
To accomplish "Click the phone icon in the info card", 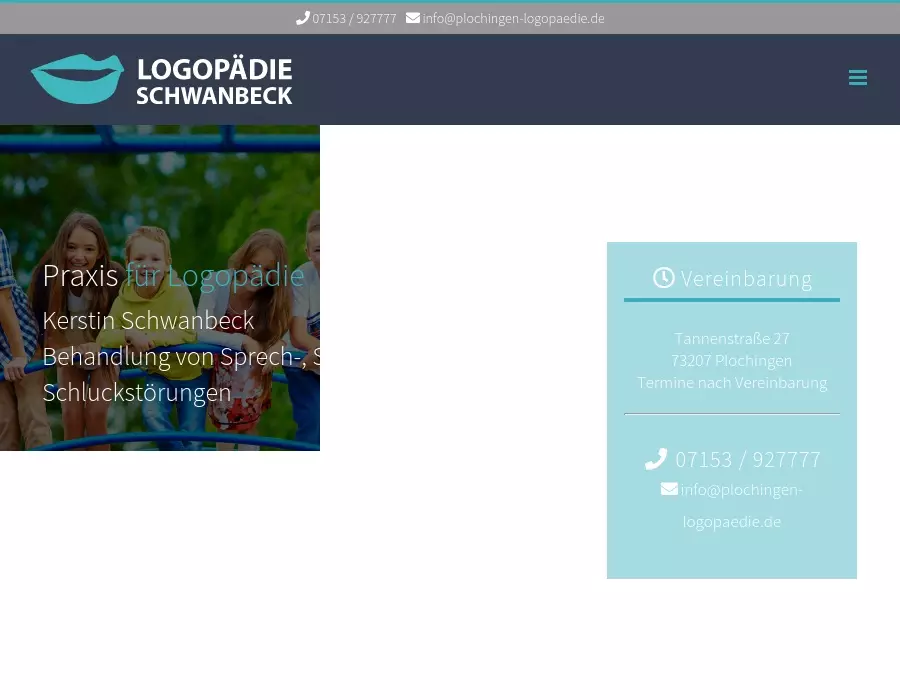I will [656, 459].
